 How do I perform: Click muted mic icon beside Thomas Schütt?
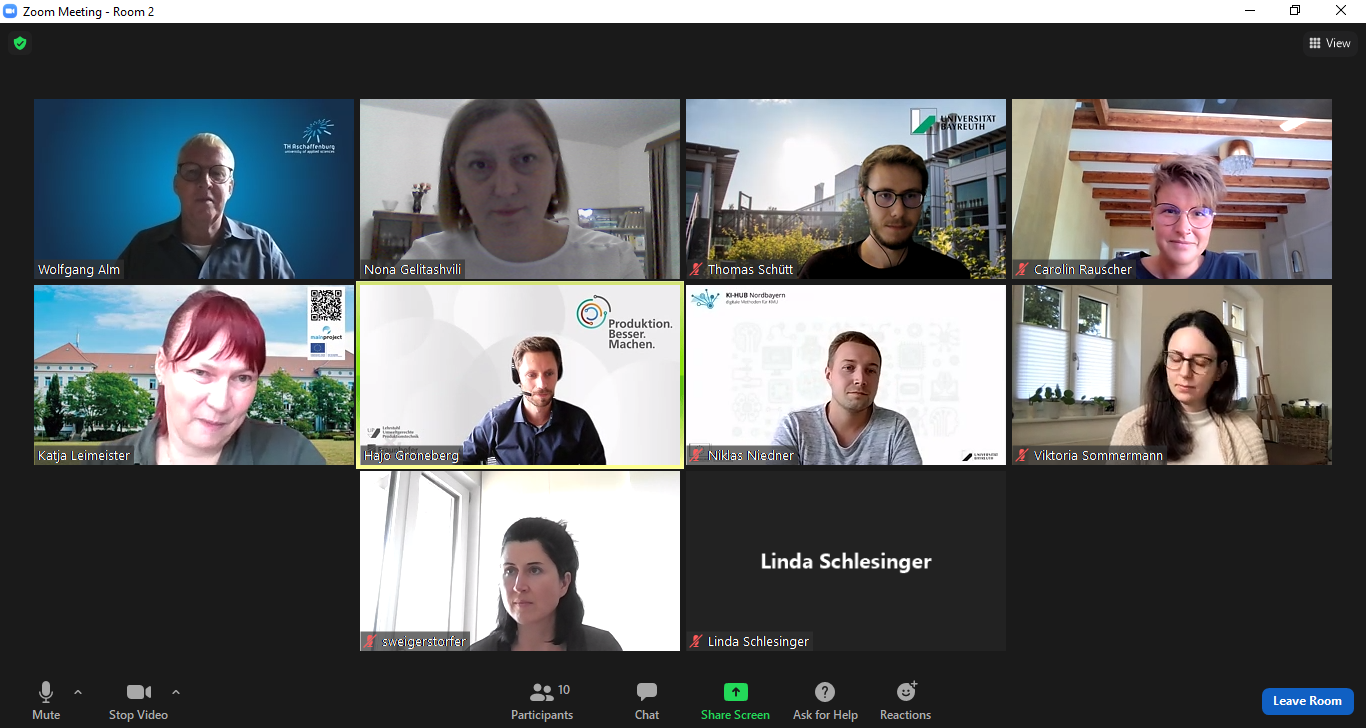pos(696,270)
